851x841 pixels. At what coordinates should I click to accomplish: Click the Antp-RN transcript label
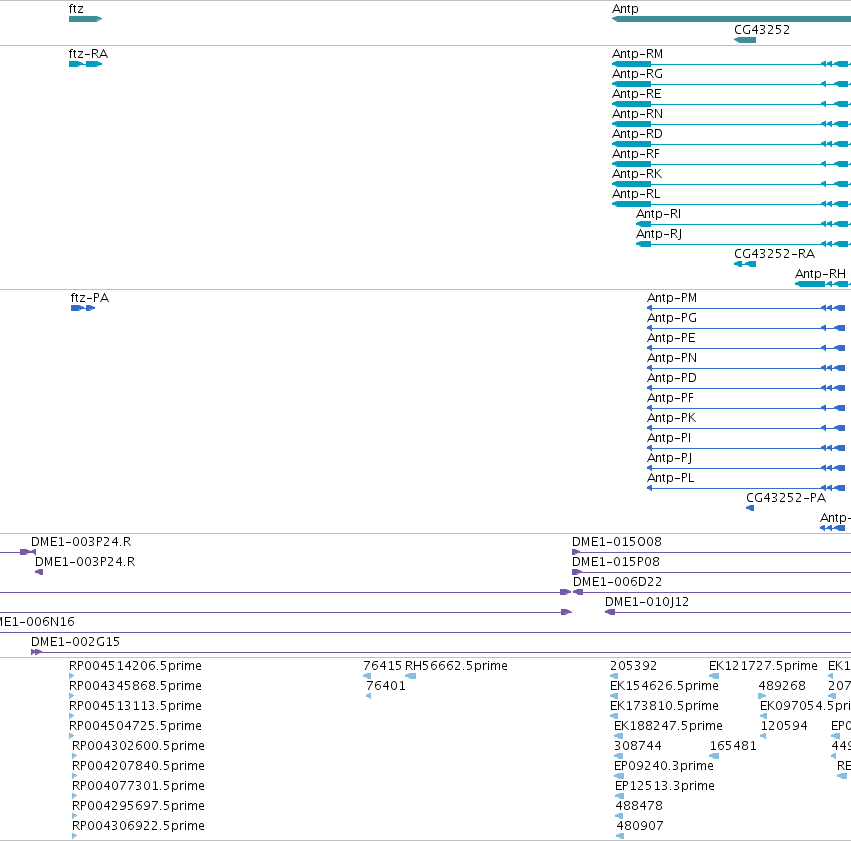click(x=637, y=114)
